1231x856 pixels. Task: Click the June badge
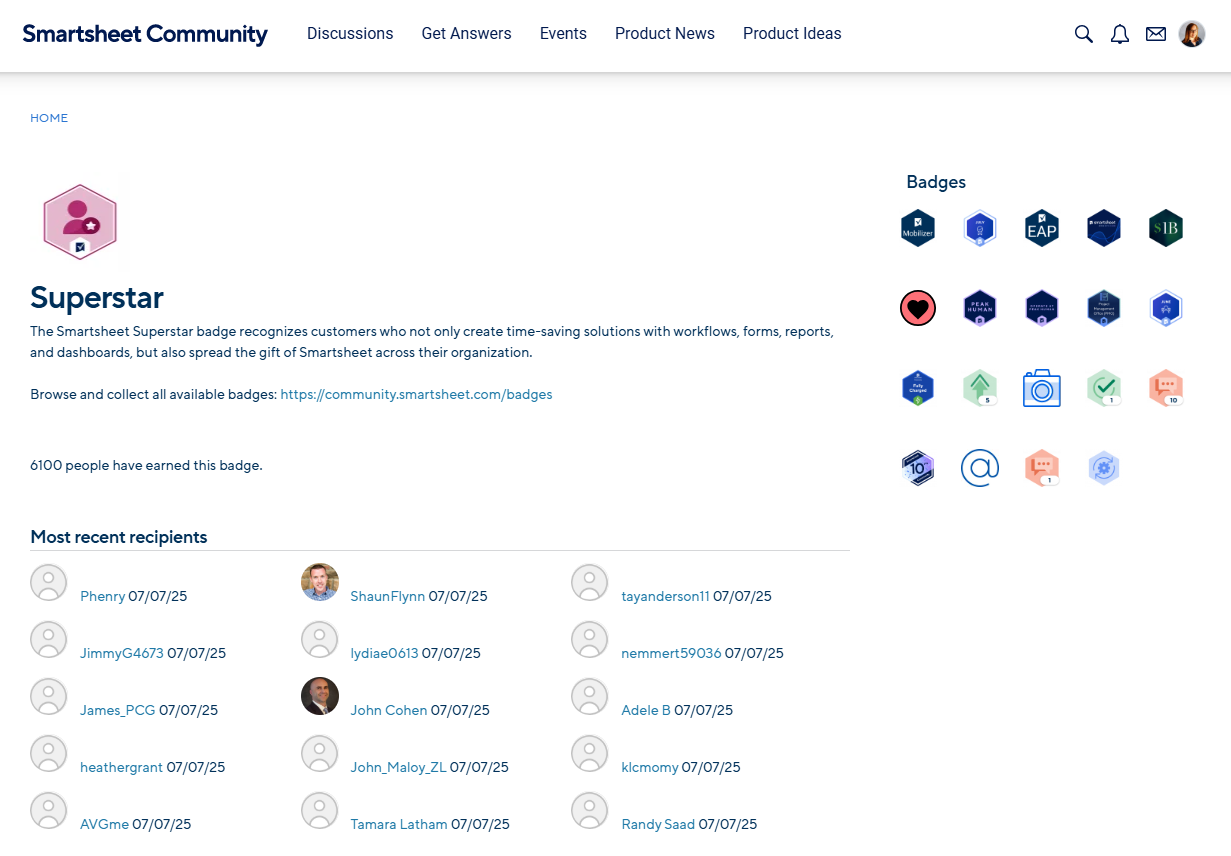(x=1166, y=308)
